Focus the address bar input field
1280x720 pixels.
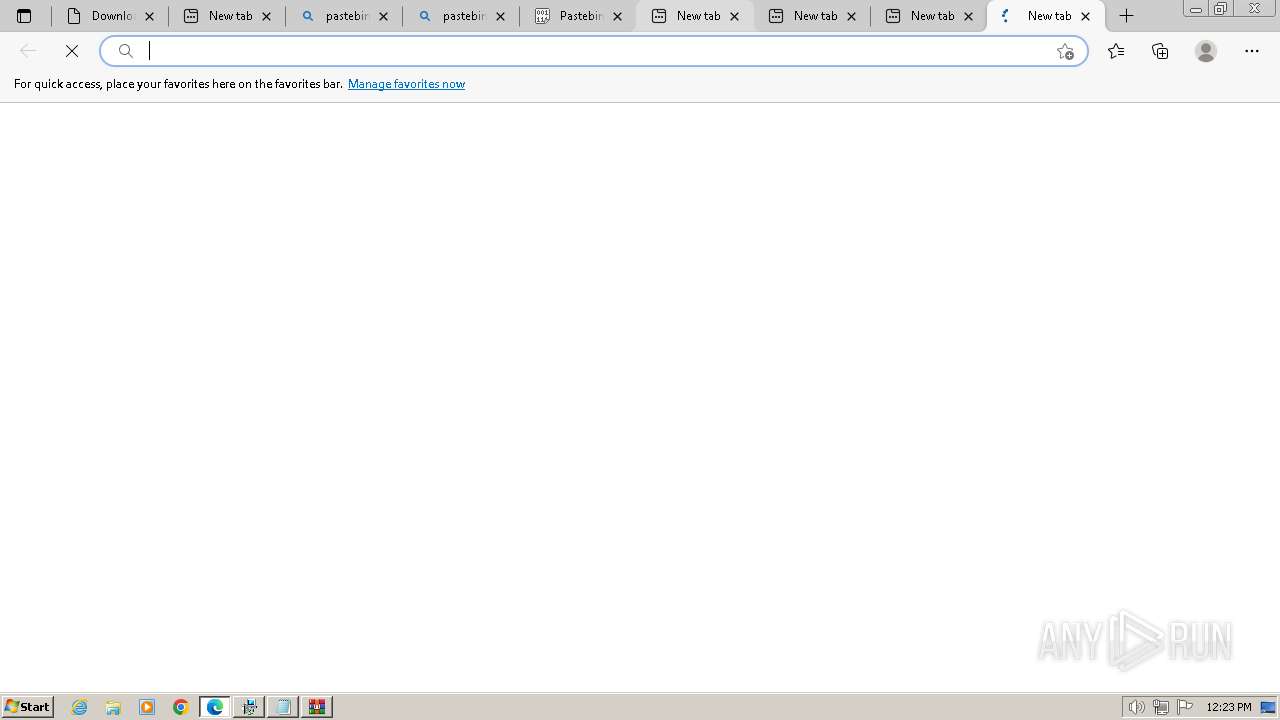594,51
